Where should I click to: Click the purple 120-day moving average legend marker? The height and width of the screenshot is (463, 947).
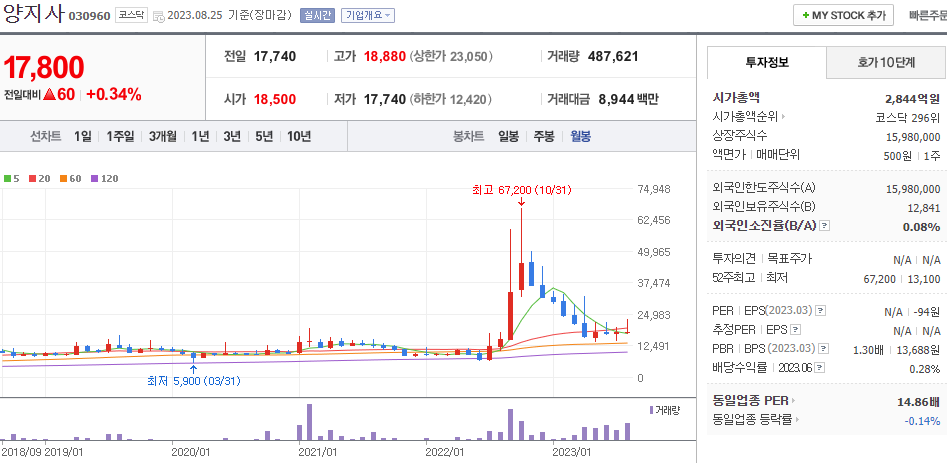click(x=94, y=179)
